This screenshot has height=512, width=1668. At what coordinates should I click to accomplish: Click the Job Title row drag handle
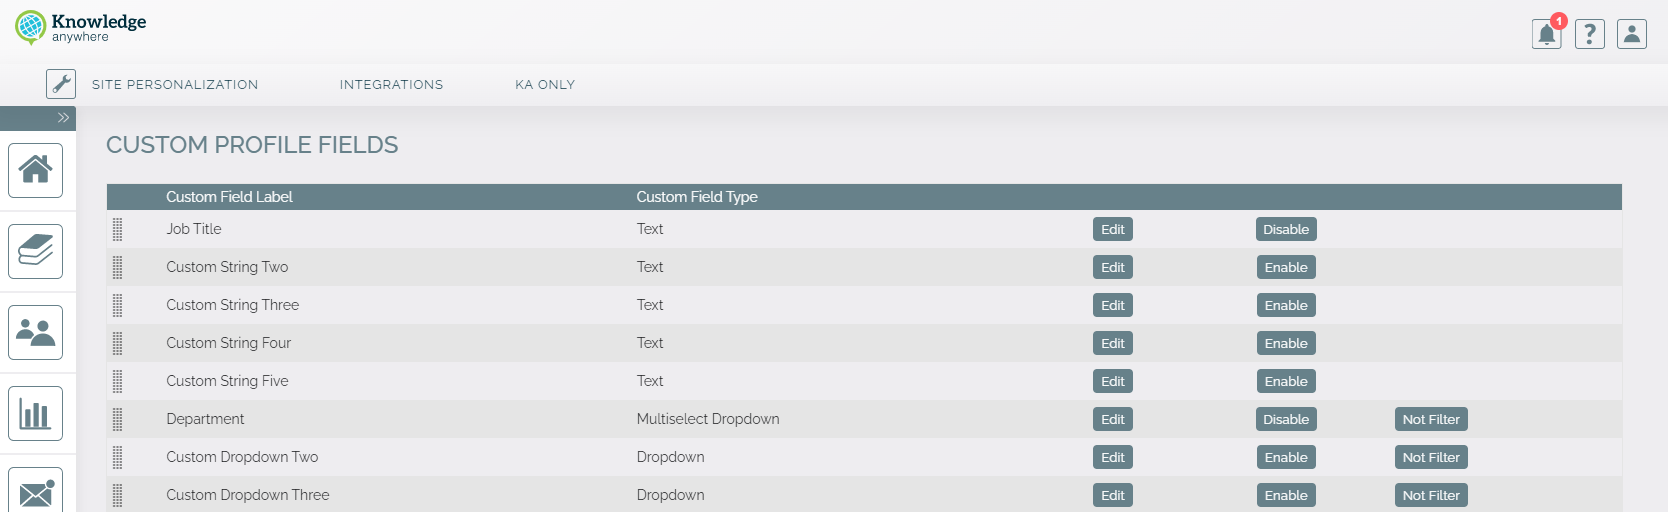coord(118,229)
